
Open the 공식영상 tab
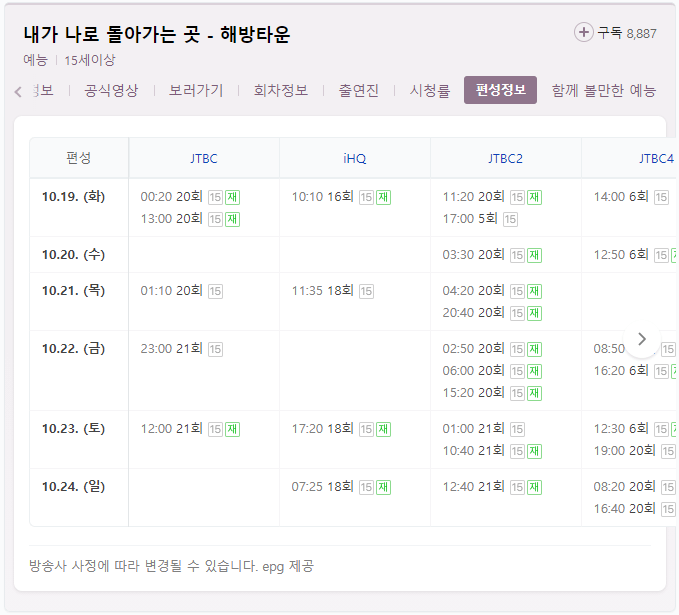[111, 90]
